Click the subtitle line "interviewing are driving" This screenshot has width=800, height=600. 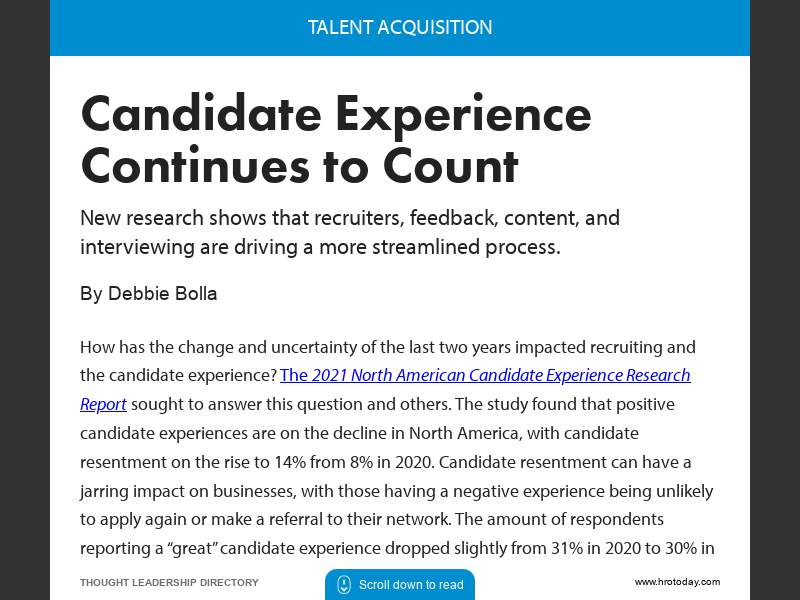tap(320, 247)
